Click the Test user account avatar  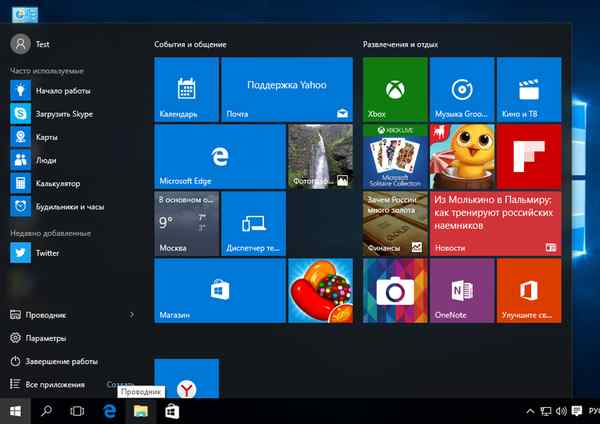[x=20, y=44]
